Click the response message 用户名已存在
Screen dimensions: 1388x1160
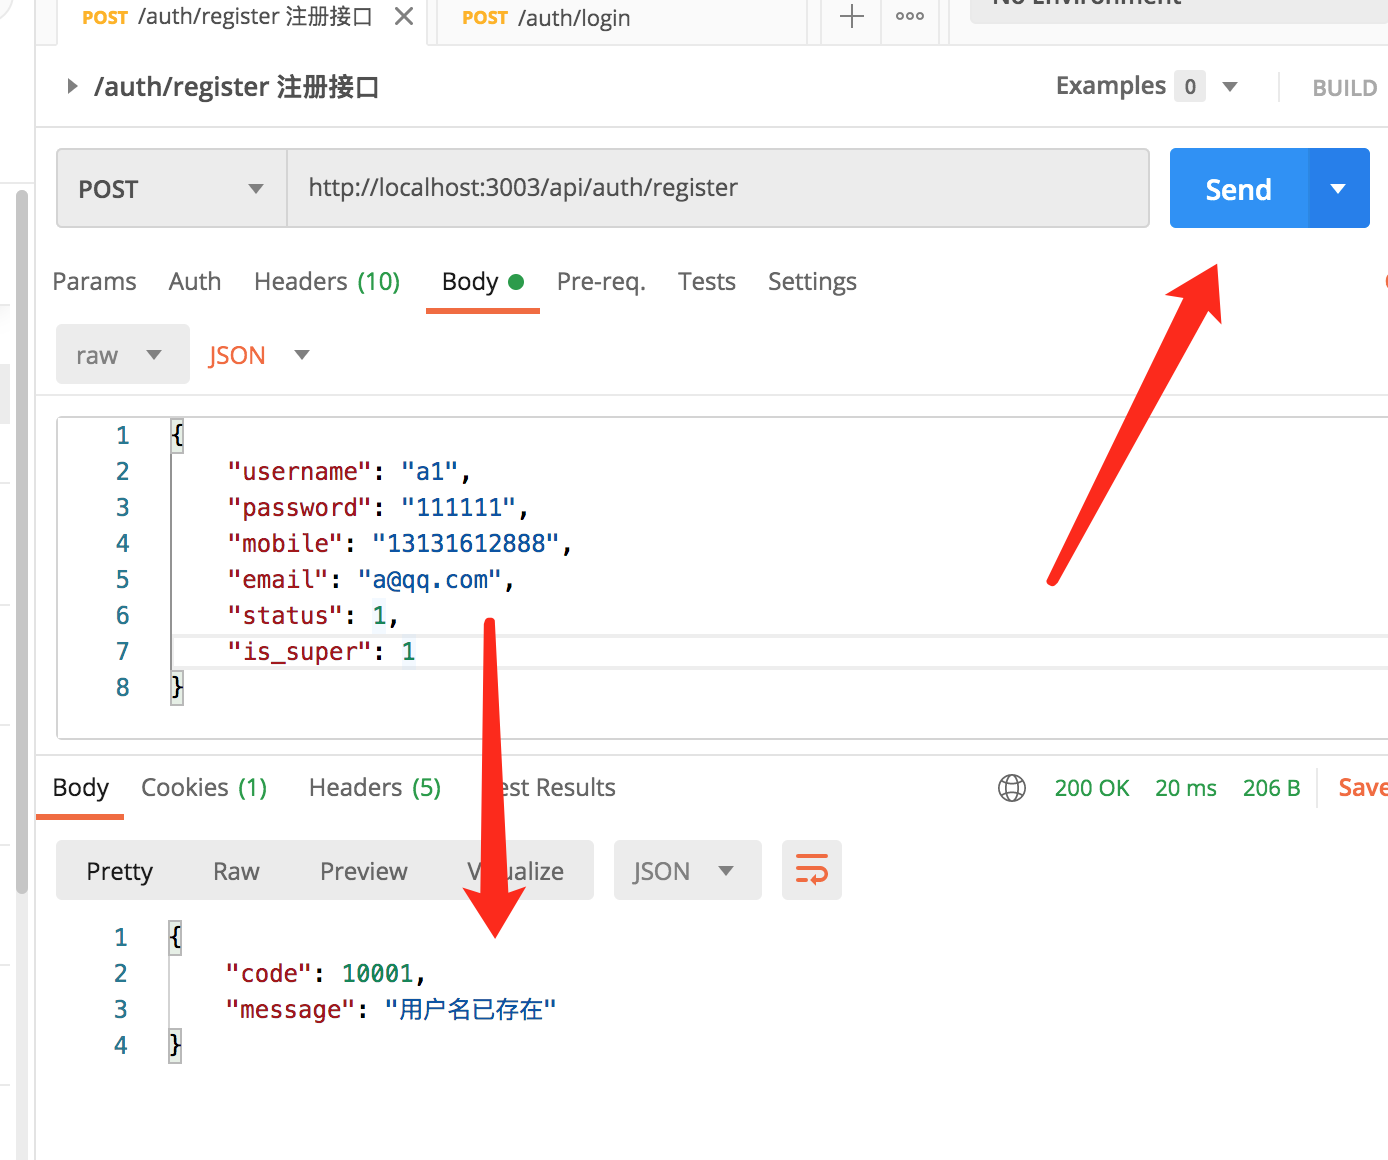(470, 1009)
